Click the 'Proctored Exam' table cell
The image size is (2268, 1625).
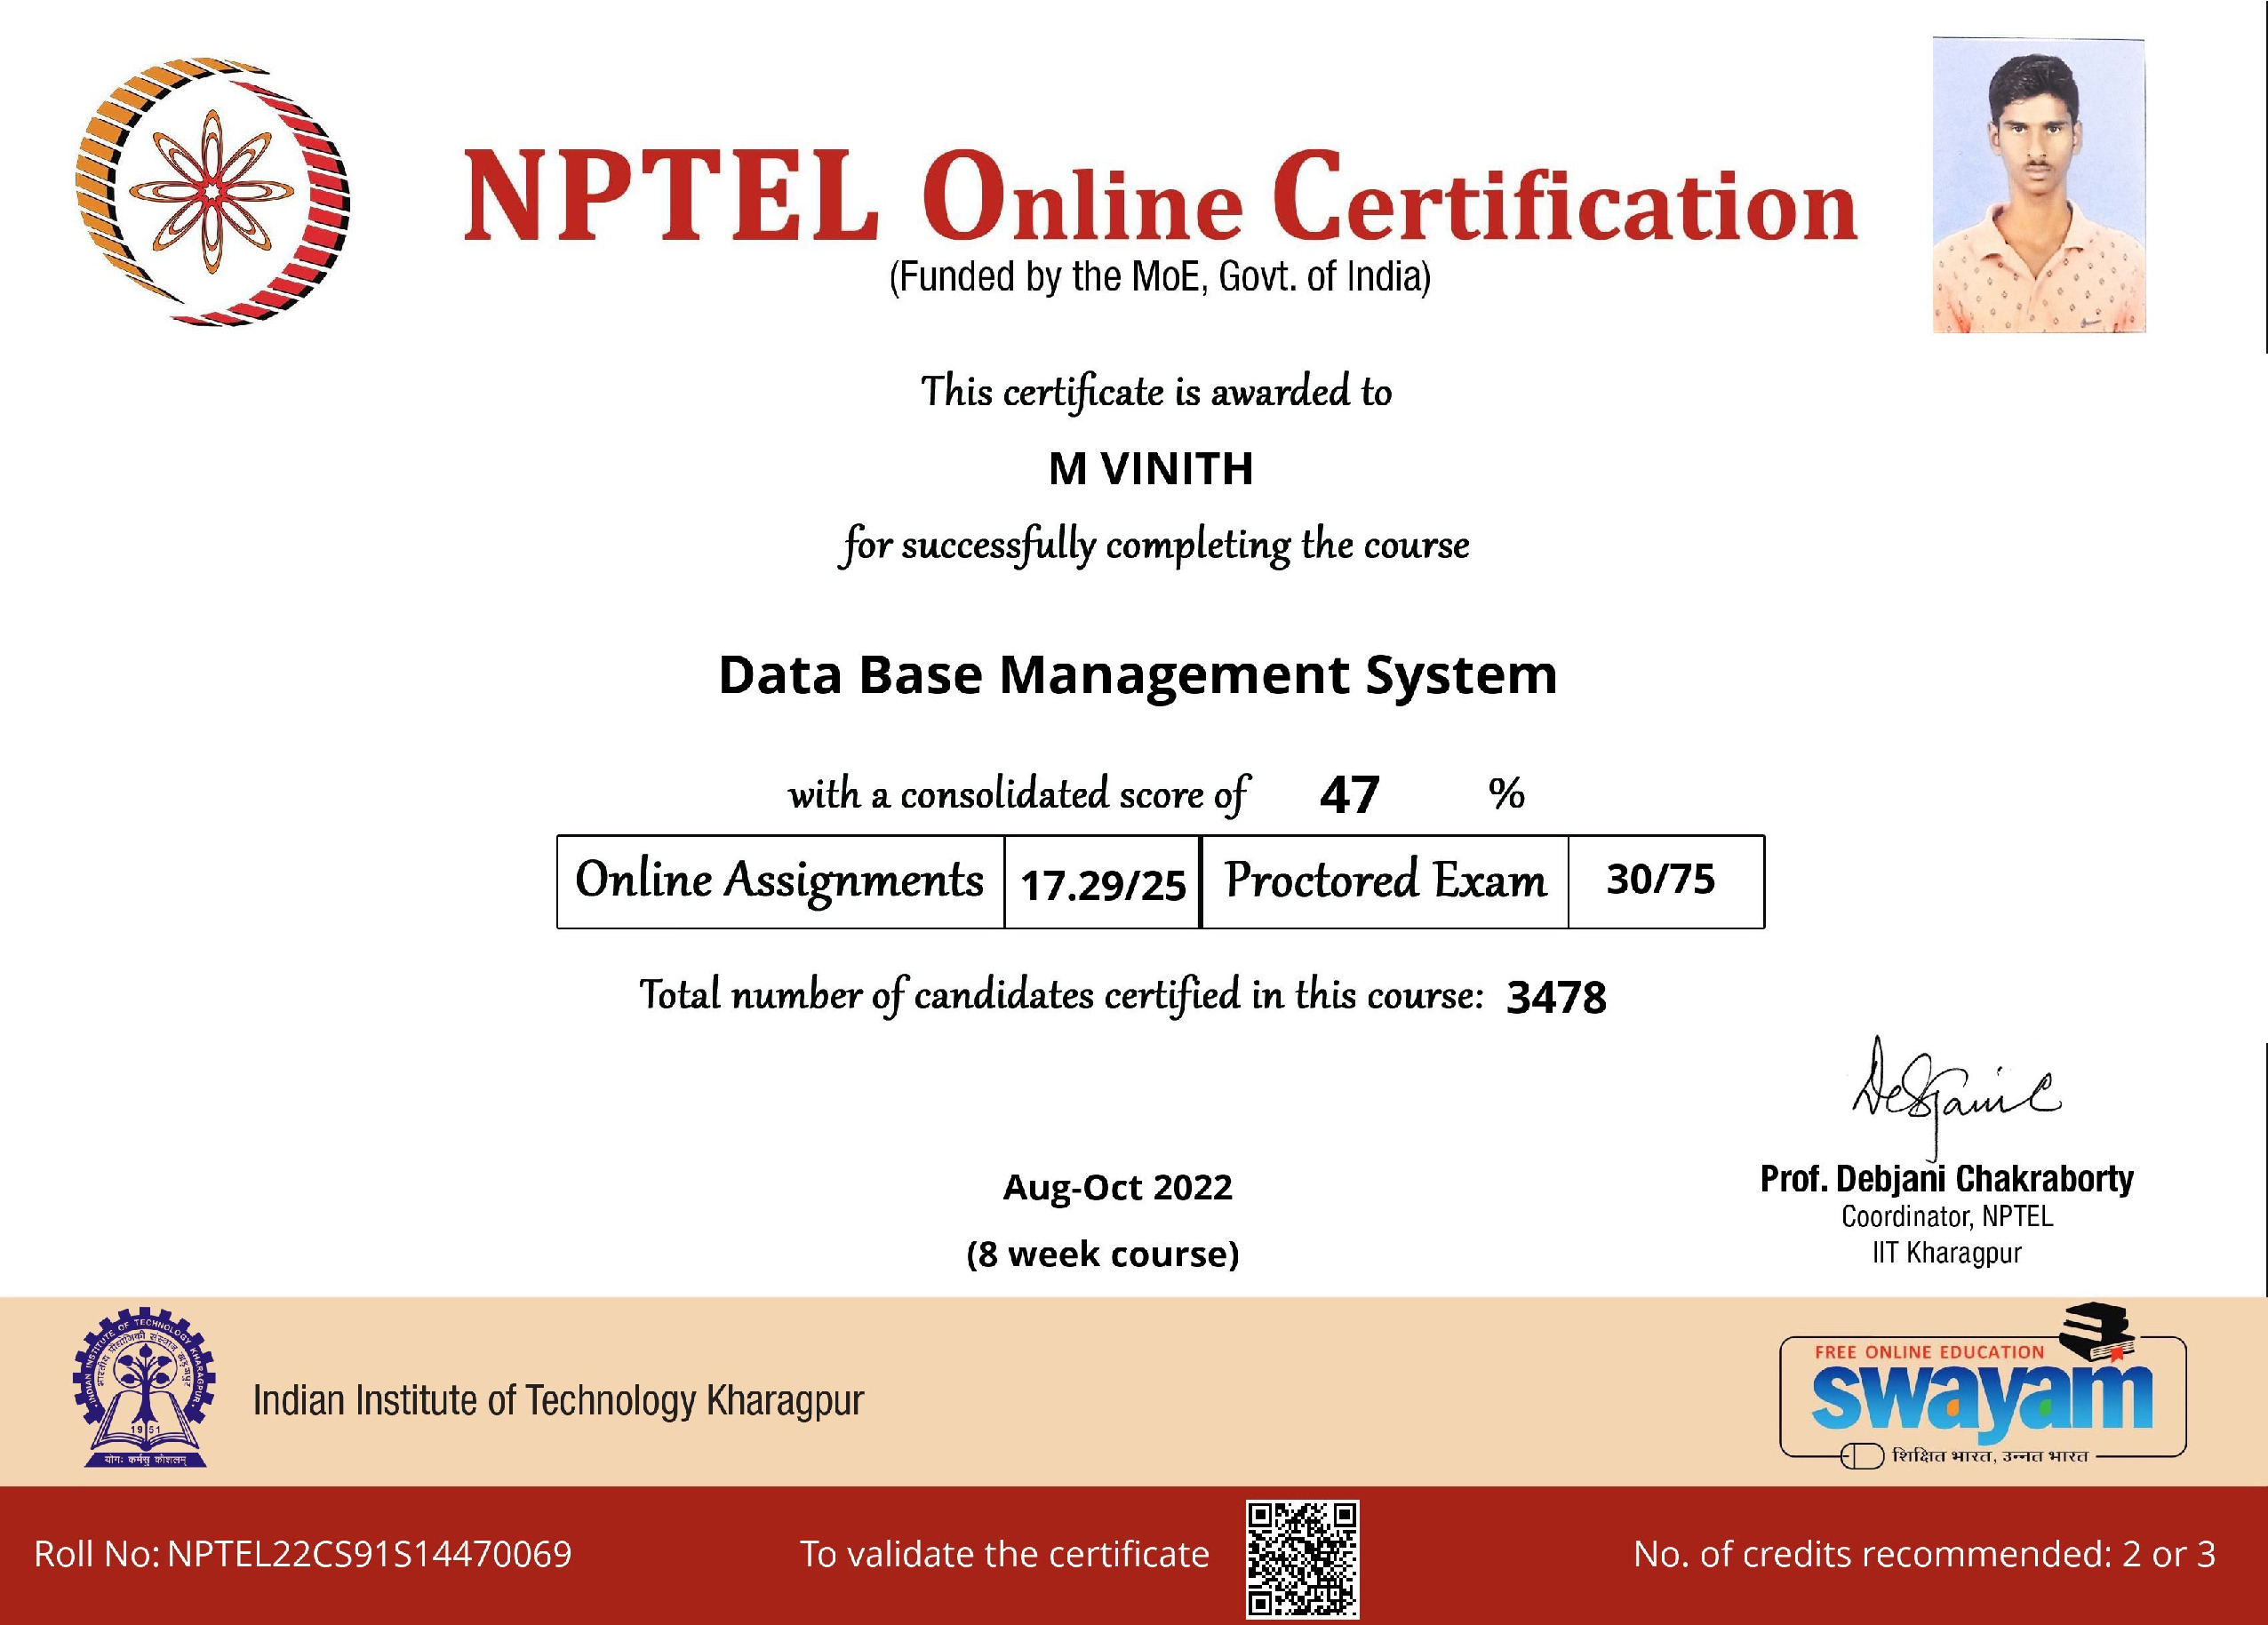pos(1385,882)
